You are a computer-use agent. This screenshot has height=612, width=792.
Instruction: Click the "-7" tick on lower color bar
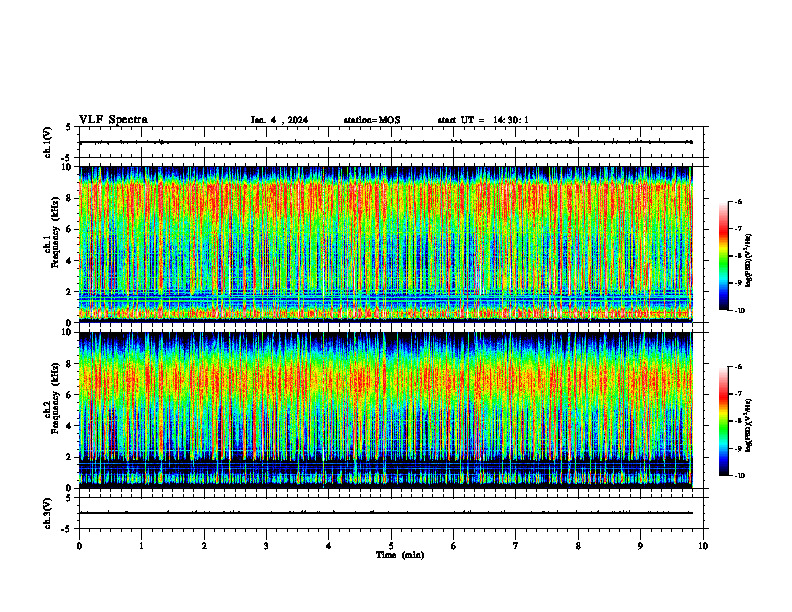738,394
